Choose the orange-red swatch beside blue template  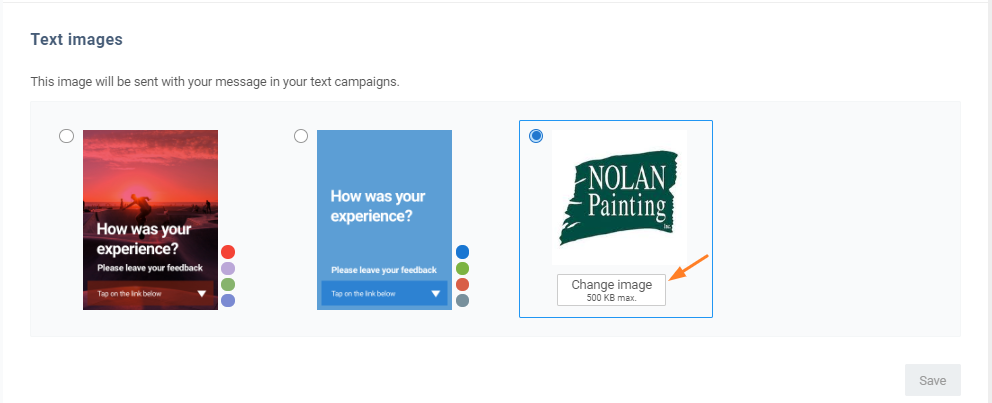click(462, 285)
